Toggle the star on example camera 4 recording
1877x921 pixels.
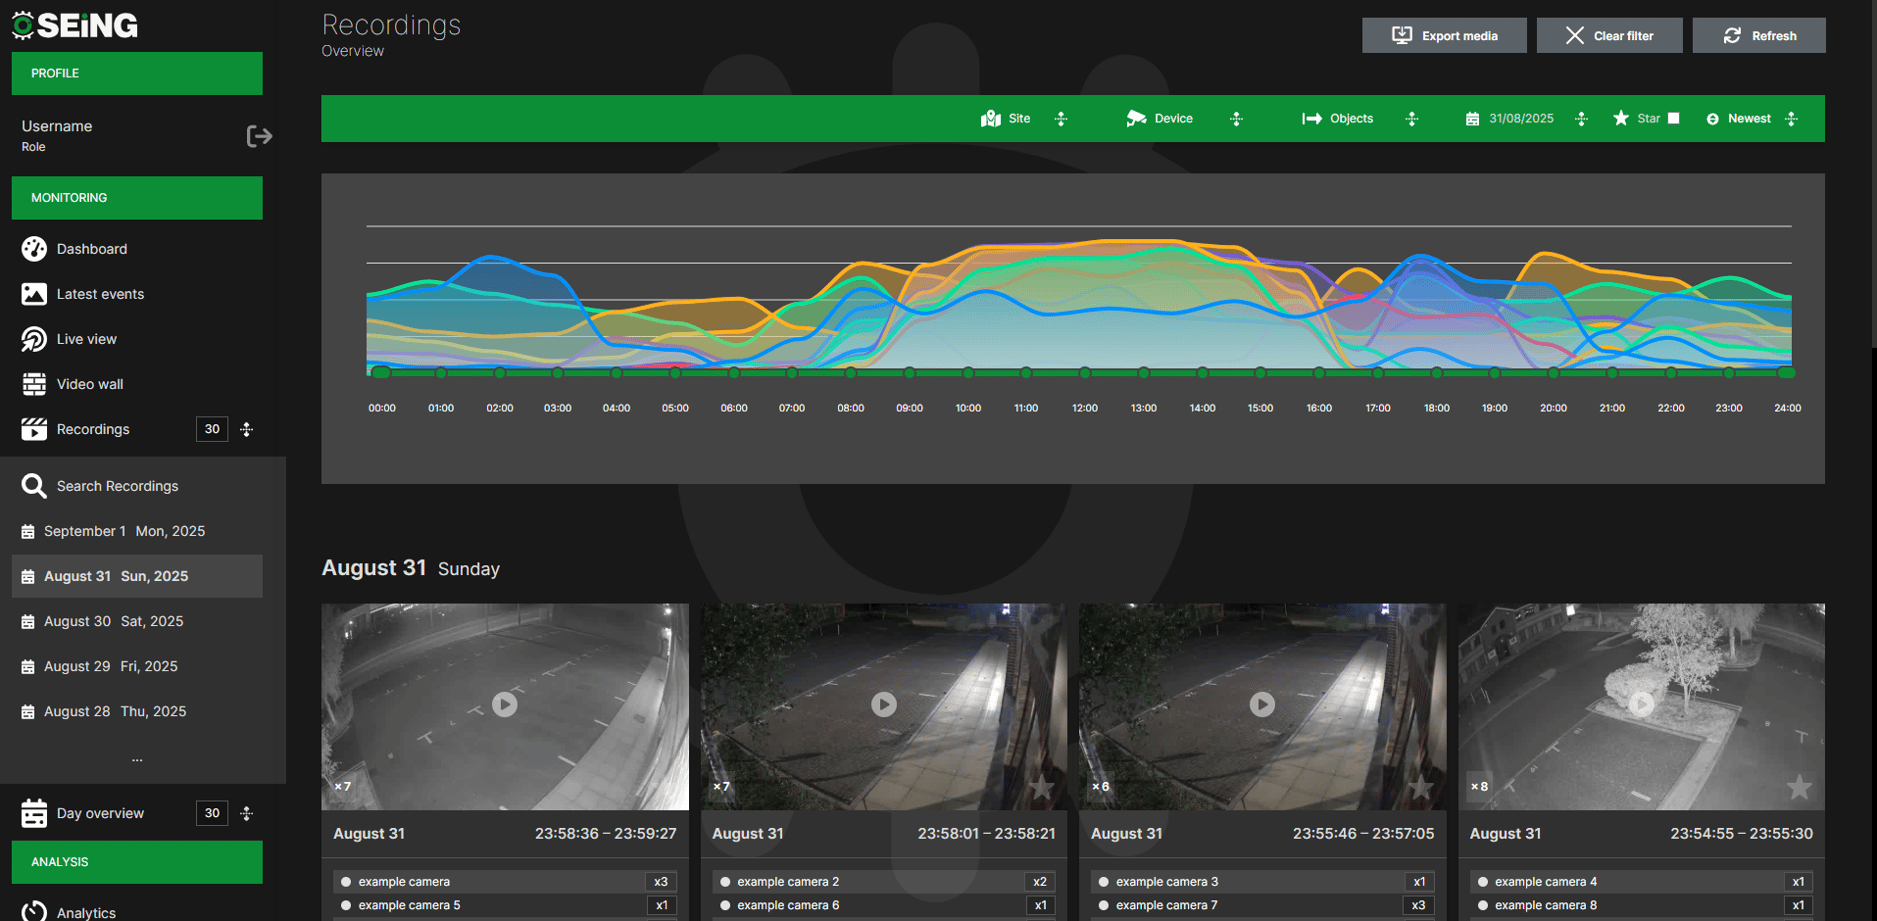[x=1800, y=788]
